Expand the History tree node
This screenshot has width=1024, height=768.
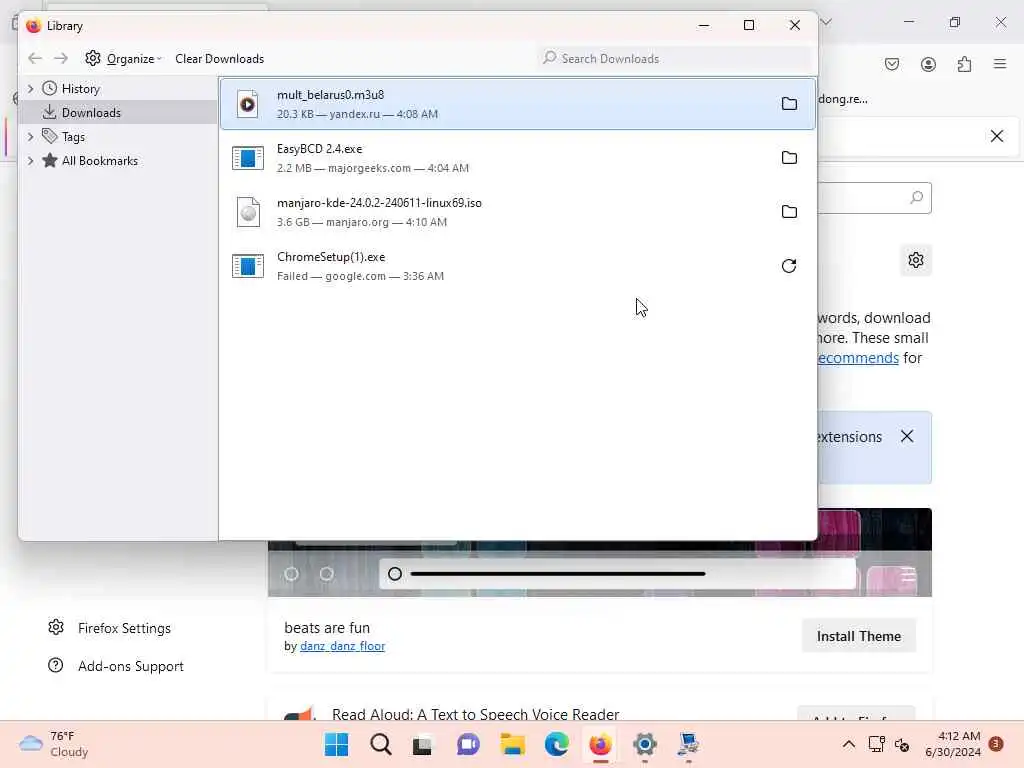(x=30, y=88)
